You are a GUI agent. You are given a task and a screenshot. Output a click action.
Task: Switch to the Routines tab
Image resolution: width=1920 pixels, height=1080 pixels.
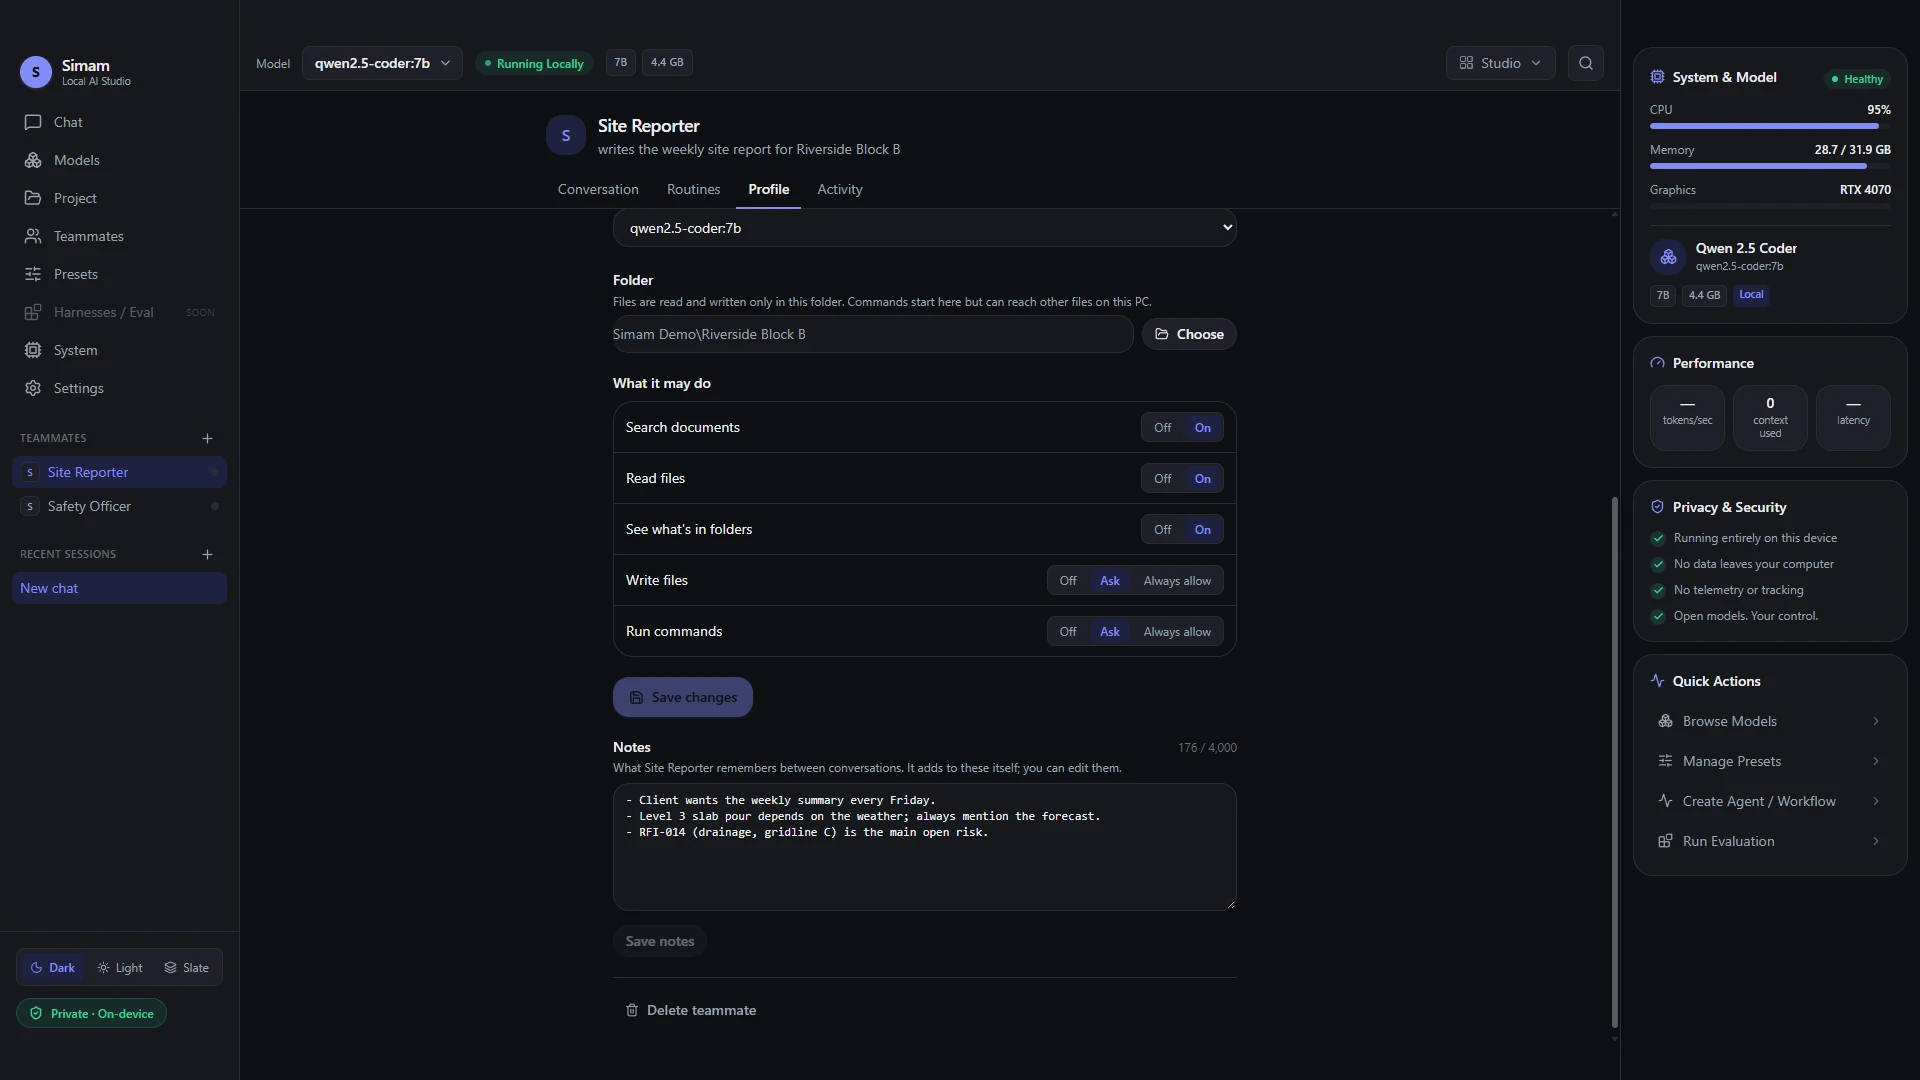click(693, 189)
